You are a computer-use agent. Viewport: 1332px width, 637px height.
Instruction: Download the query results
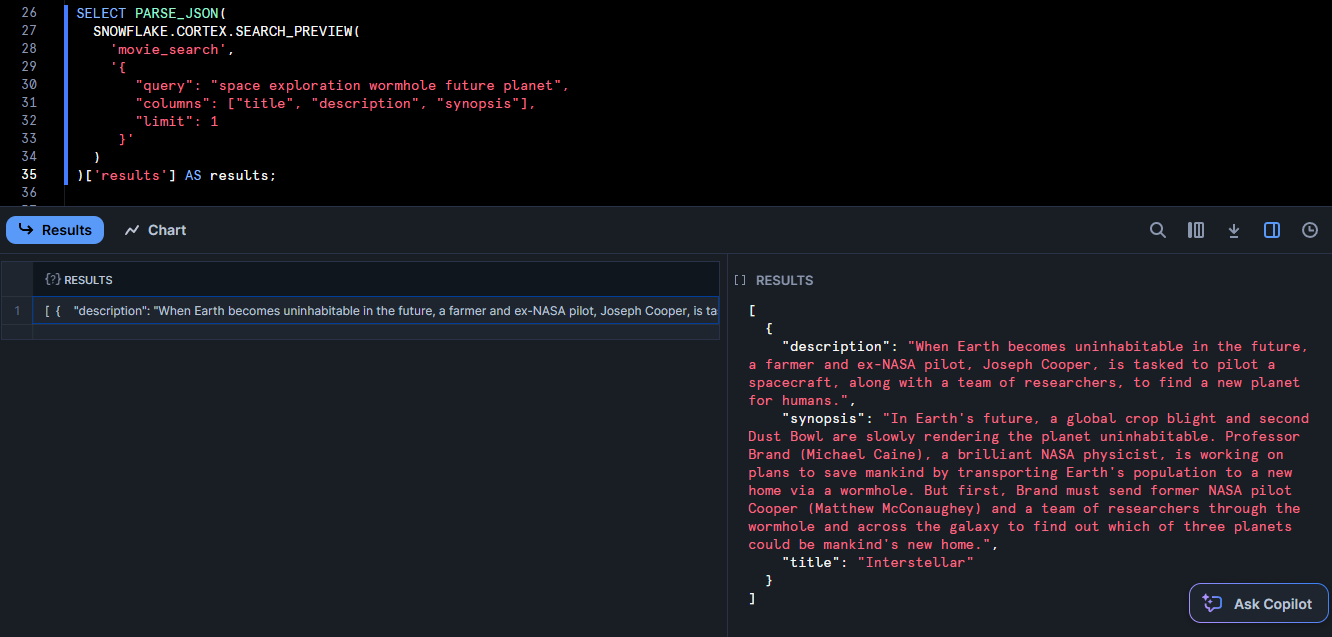pos(1233,230)
